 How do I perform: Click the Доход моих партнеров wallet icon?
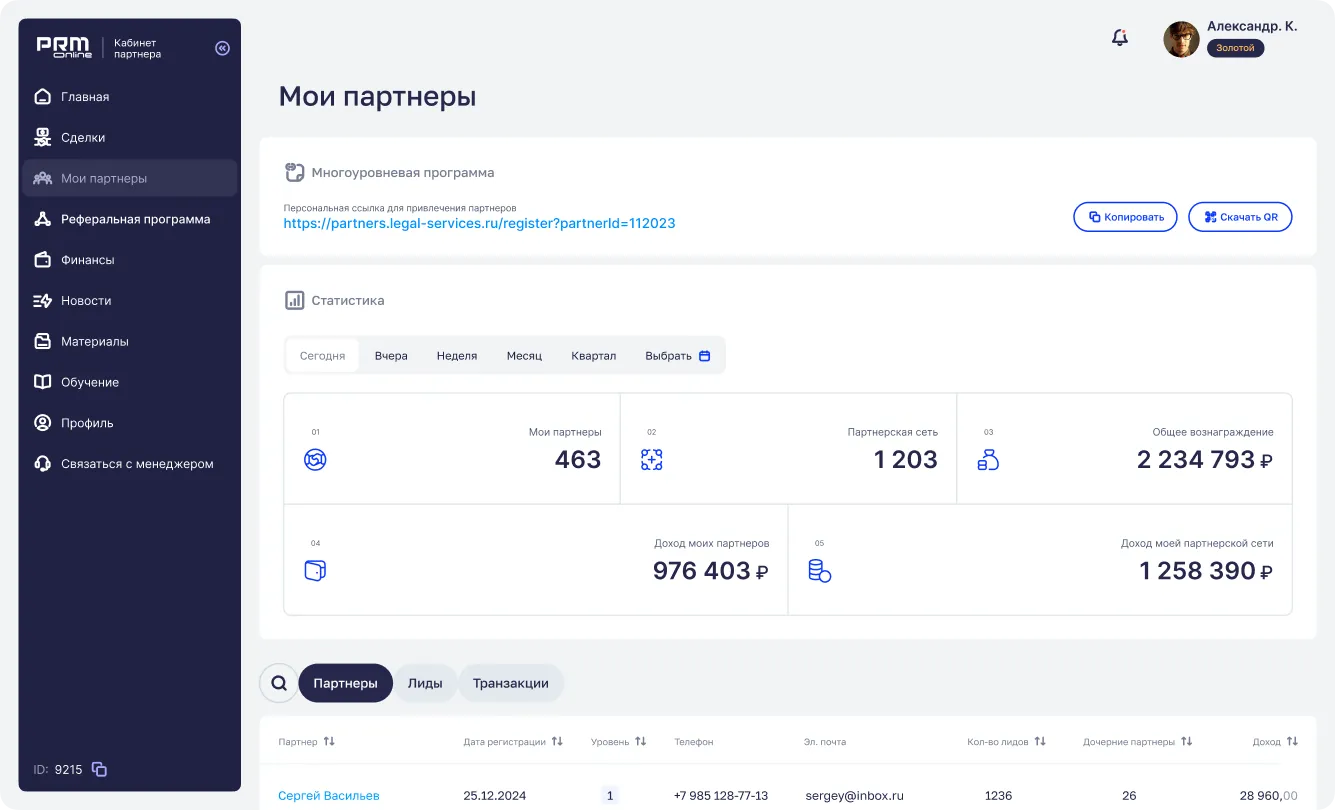coord(315,571)
